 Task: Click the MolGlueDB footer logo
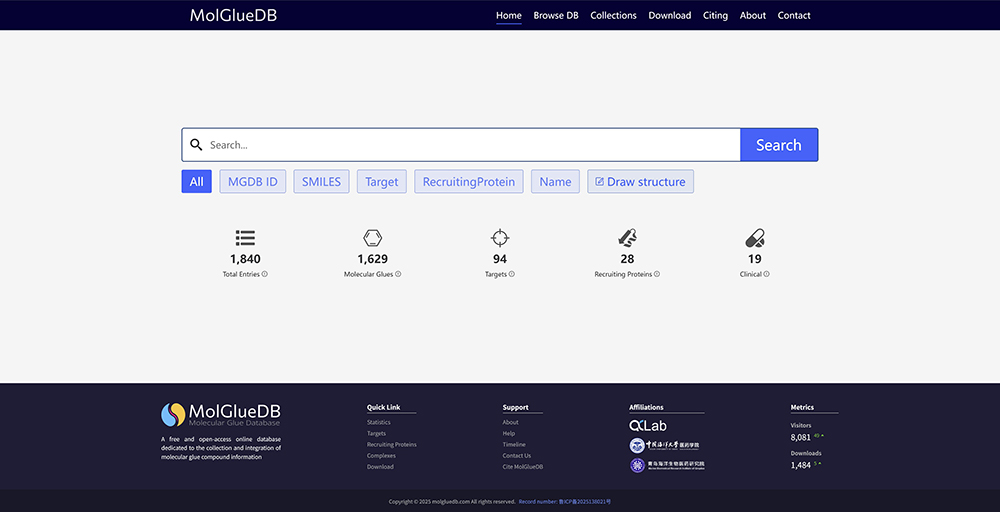[x=221, y=415]
